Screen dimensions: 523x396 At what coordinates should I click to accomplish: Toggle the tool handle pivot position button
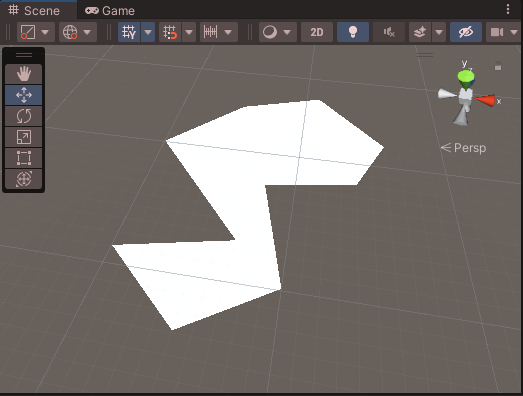[28, 32]
